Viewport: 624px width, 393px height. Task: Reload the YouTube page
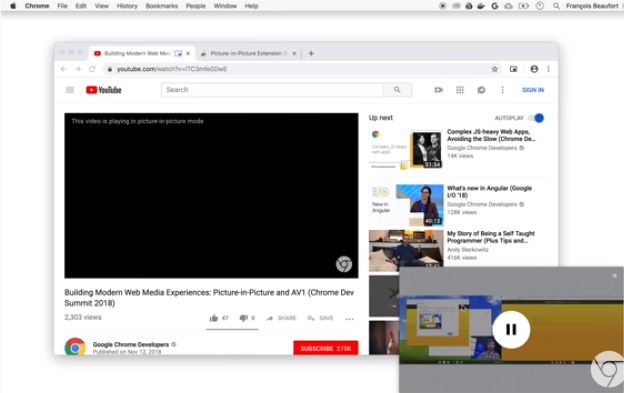92,69
